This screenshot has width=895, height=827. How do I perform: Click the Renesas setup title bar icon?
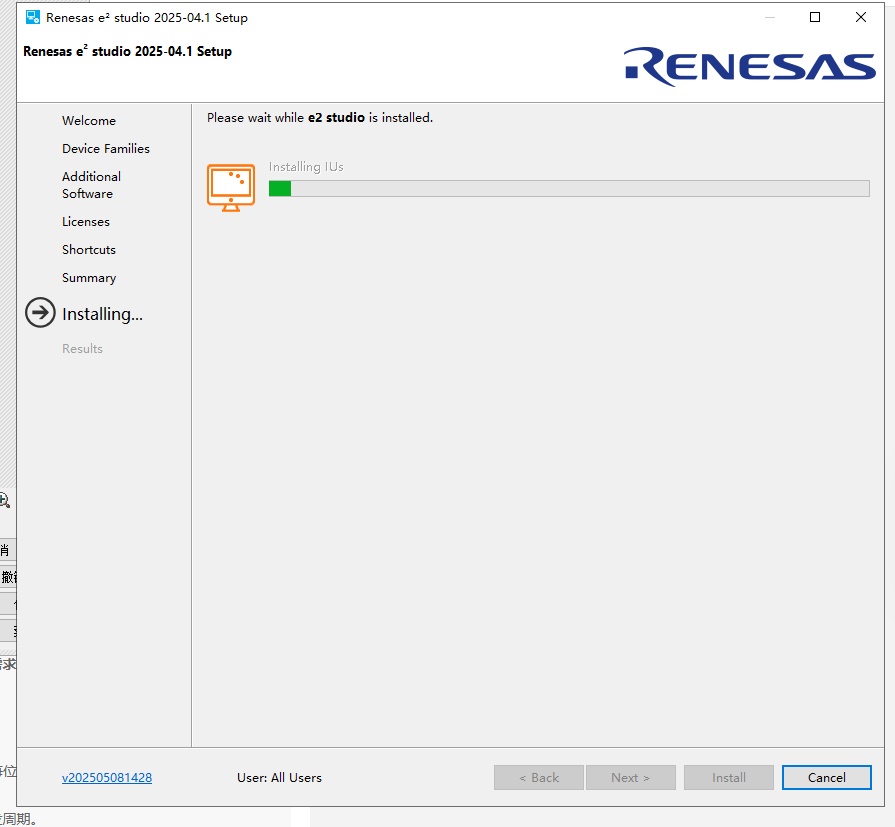pyautogui.click(x=33, y=17)
